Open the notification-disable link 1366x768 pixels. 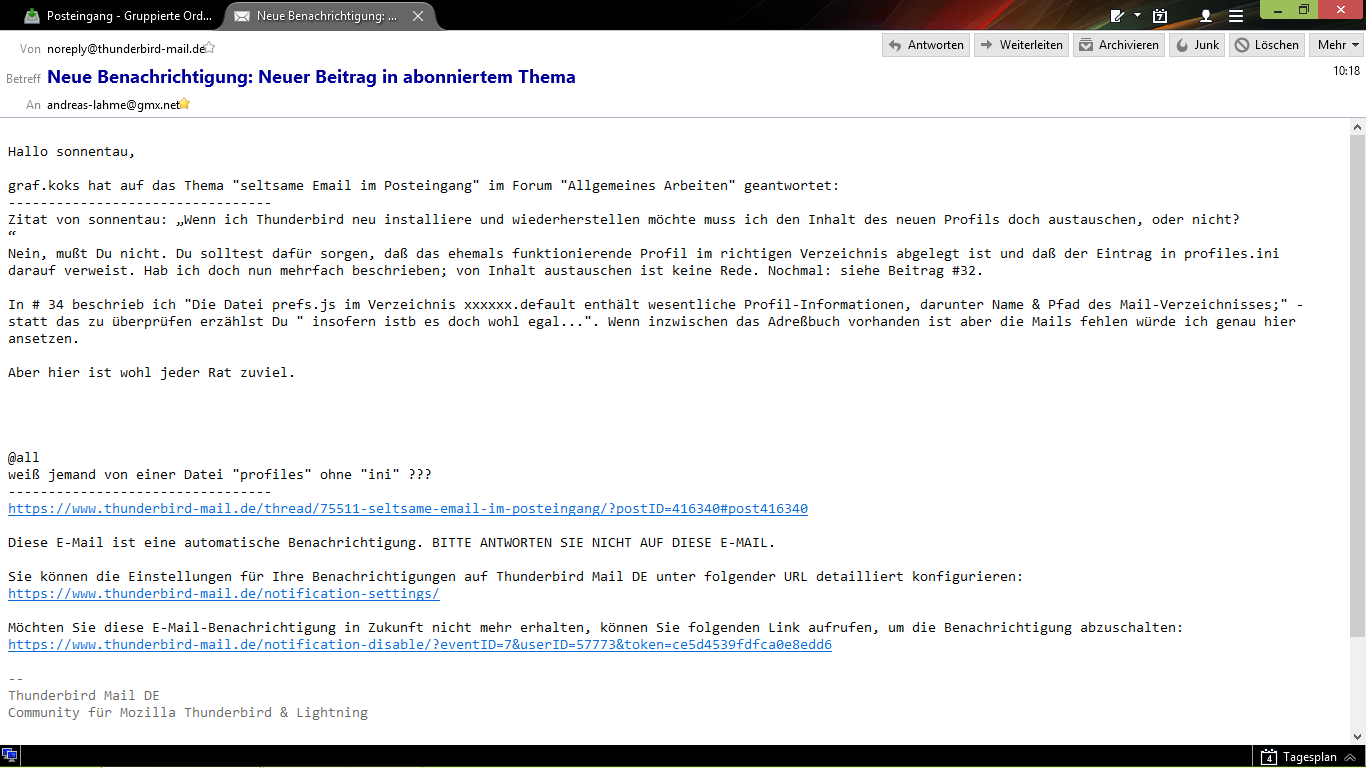420,645
